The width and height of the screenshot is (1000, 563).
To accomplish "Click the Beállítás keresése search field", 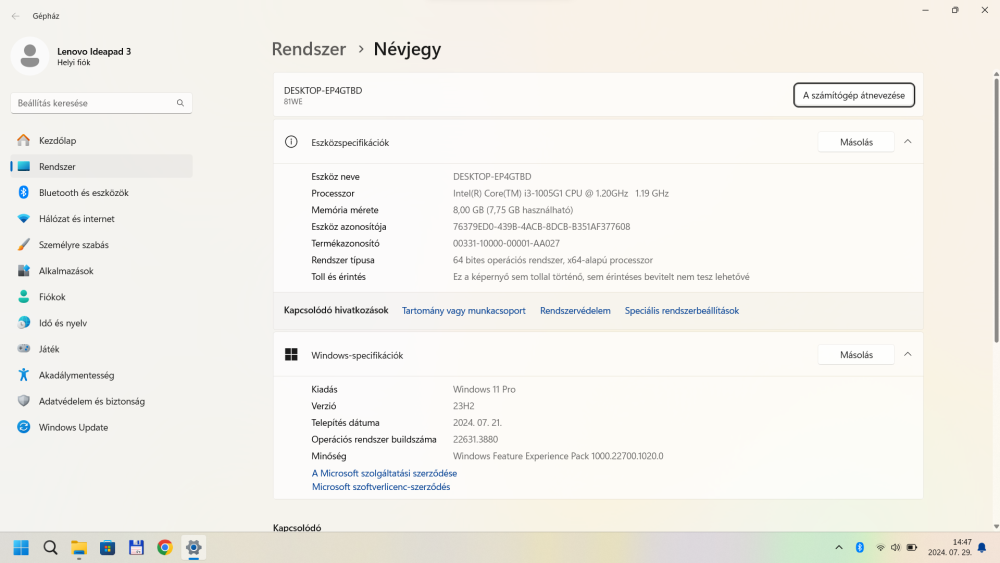I will (95, 103).
